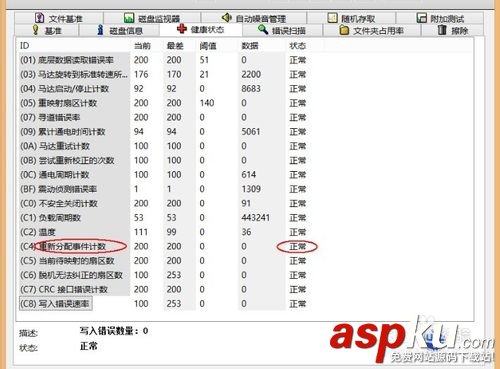Click temperature data value 36
The height and width of the screenshot is (369, 500).
[246, 232]
